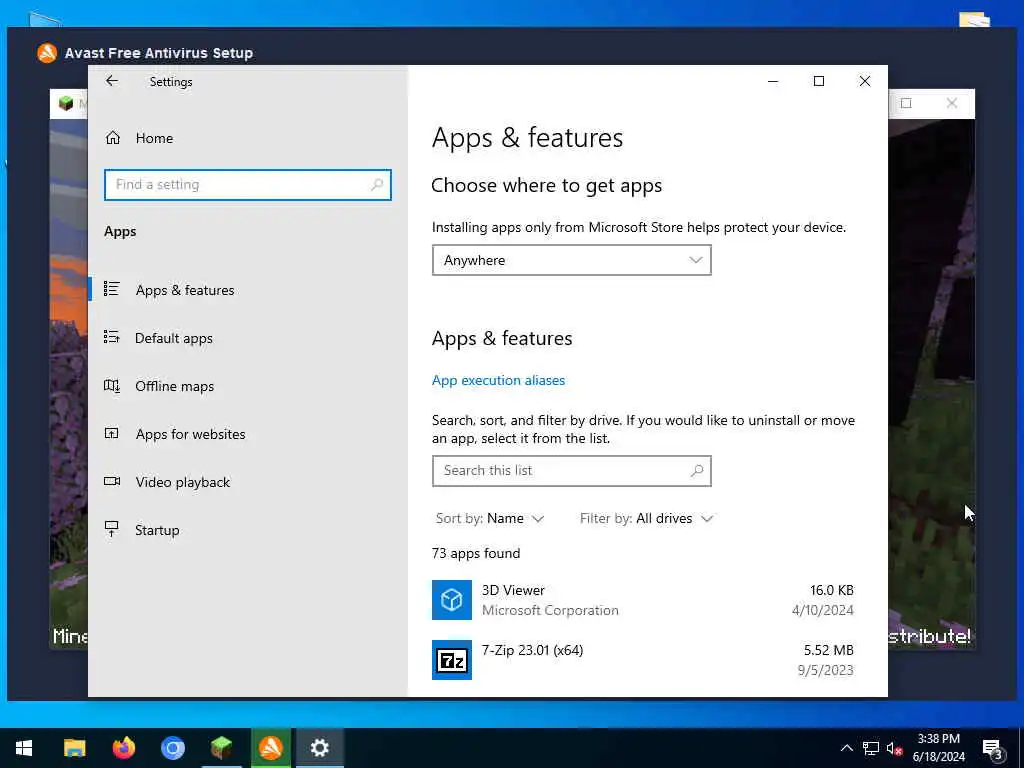Open the desktop folder icon at top right
This screenshot has width=1024, height=768.
(974, 19)
